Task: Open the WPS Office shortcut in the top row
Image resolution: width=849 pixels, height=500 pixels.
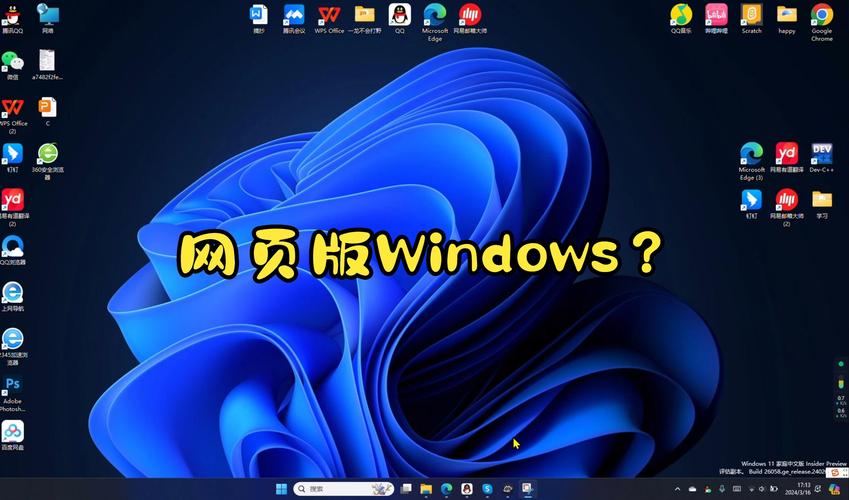Action: tap(329, 19)
